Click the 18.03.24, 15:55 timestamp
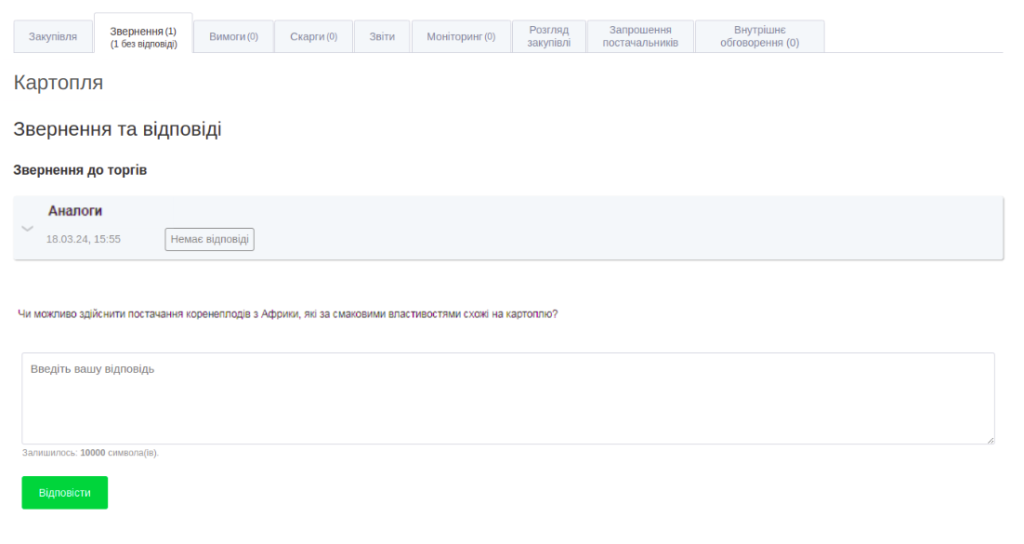 (83, 240)
